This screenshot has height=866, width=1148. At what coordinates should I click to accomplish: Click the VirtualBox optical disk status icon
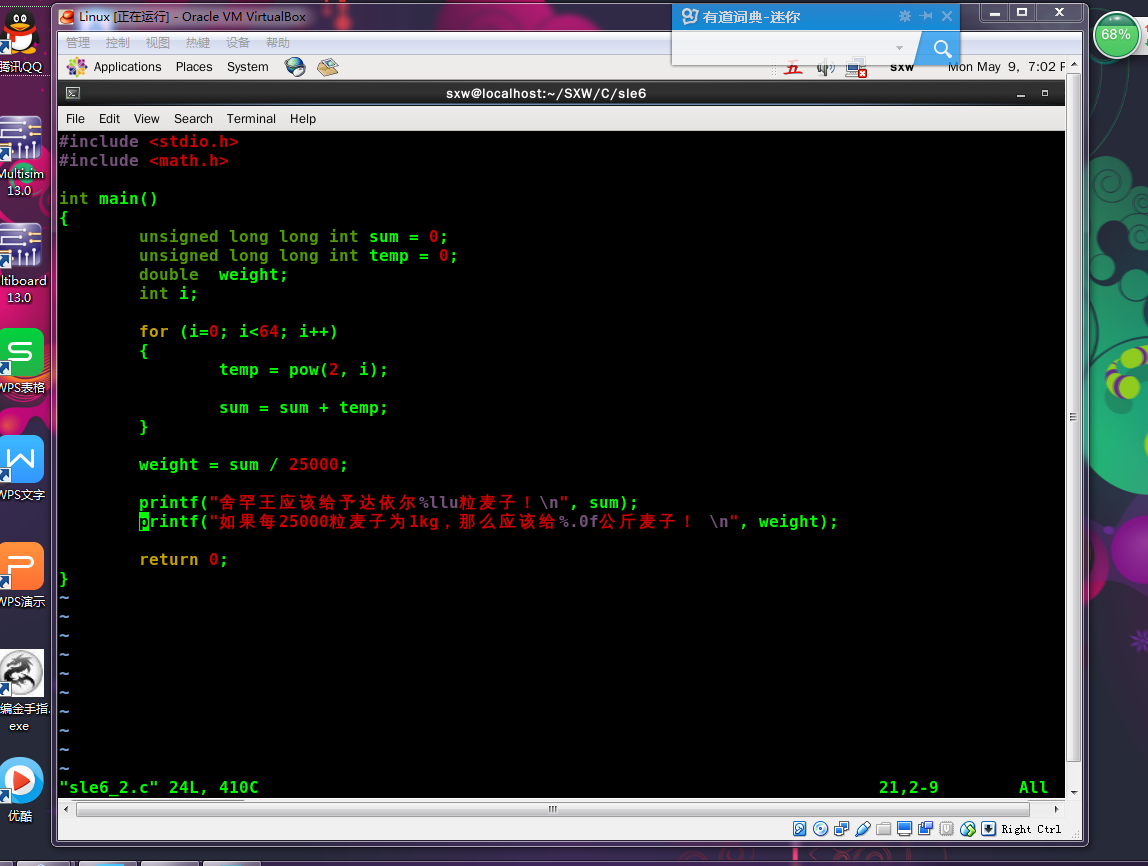tap(821, 829)
